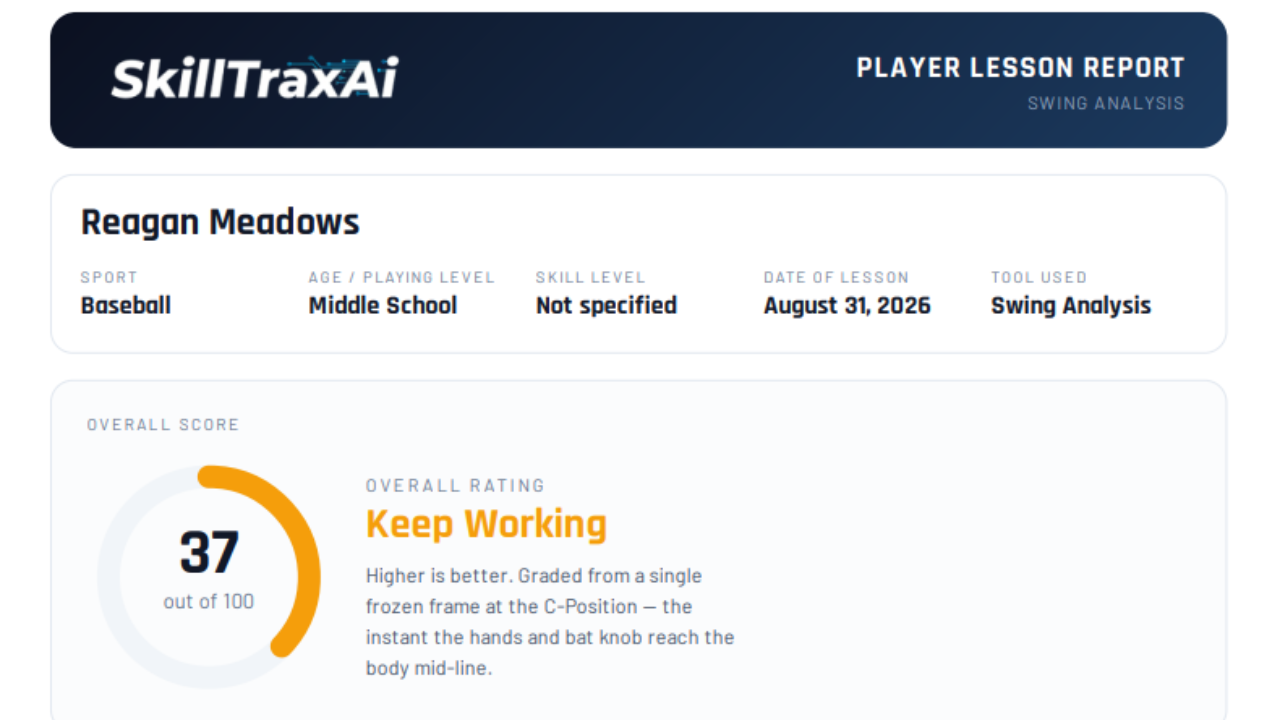Select the "Middle School" value
Screen dimensions: 1280x720
tap(383, 305)
